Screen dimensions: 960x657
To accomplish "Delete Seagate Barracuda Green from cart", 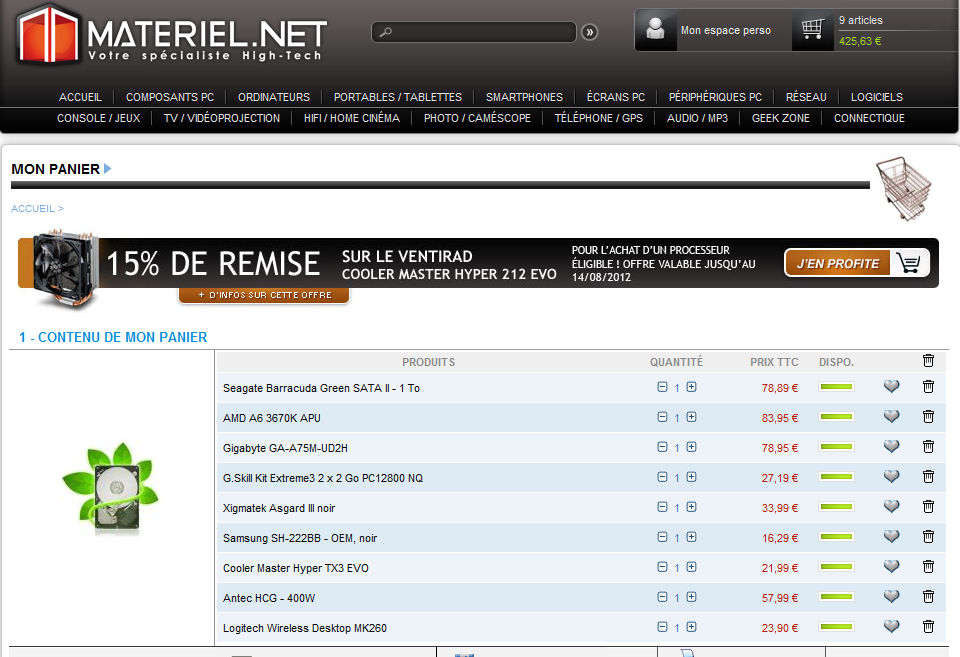I will click(x=928, y=387).
